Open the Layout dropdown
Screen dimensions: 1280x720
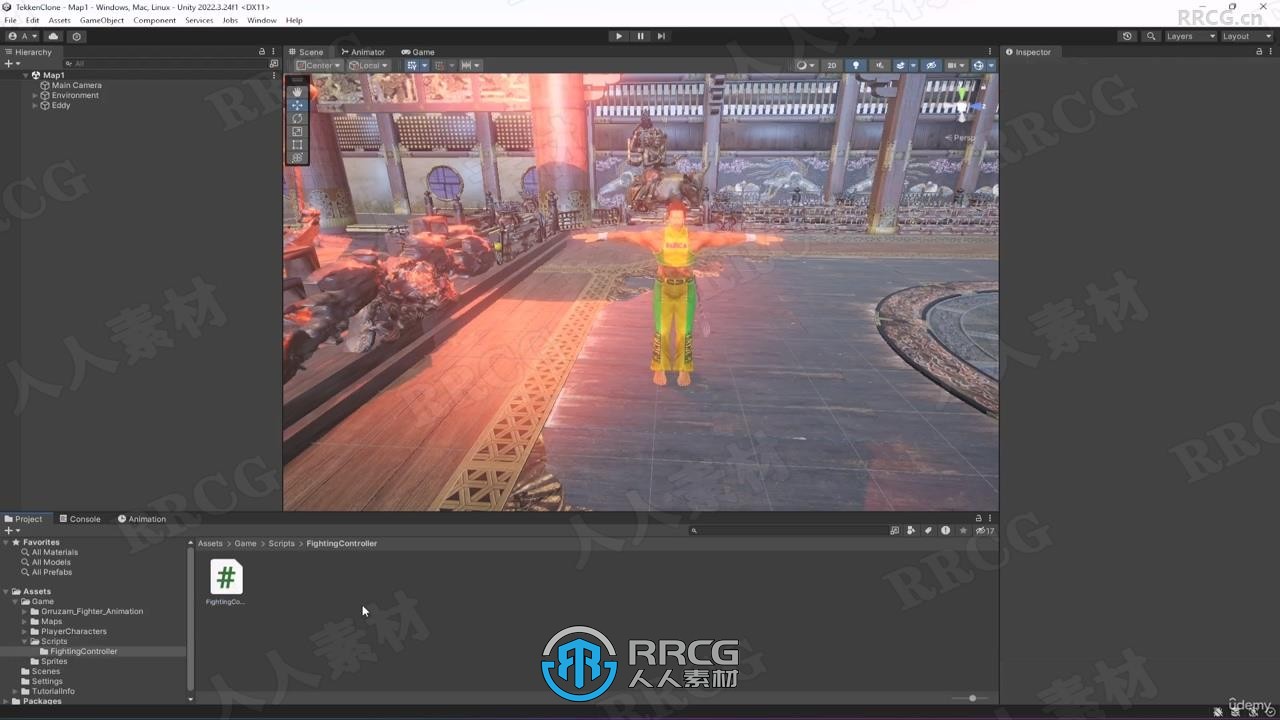click(x=1247, y=36)
